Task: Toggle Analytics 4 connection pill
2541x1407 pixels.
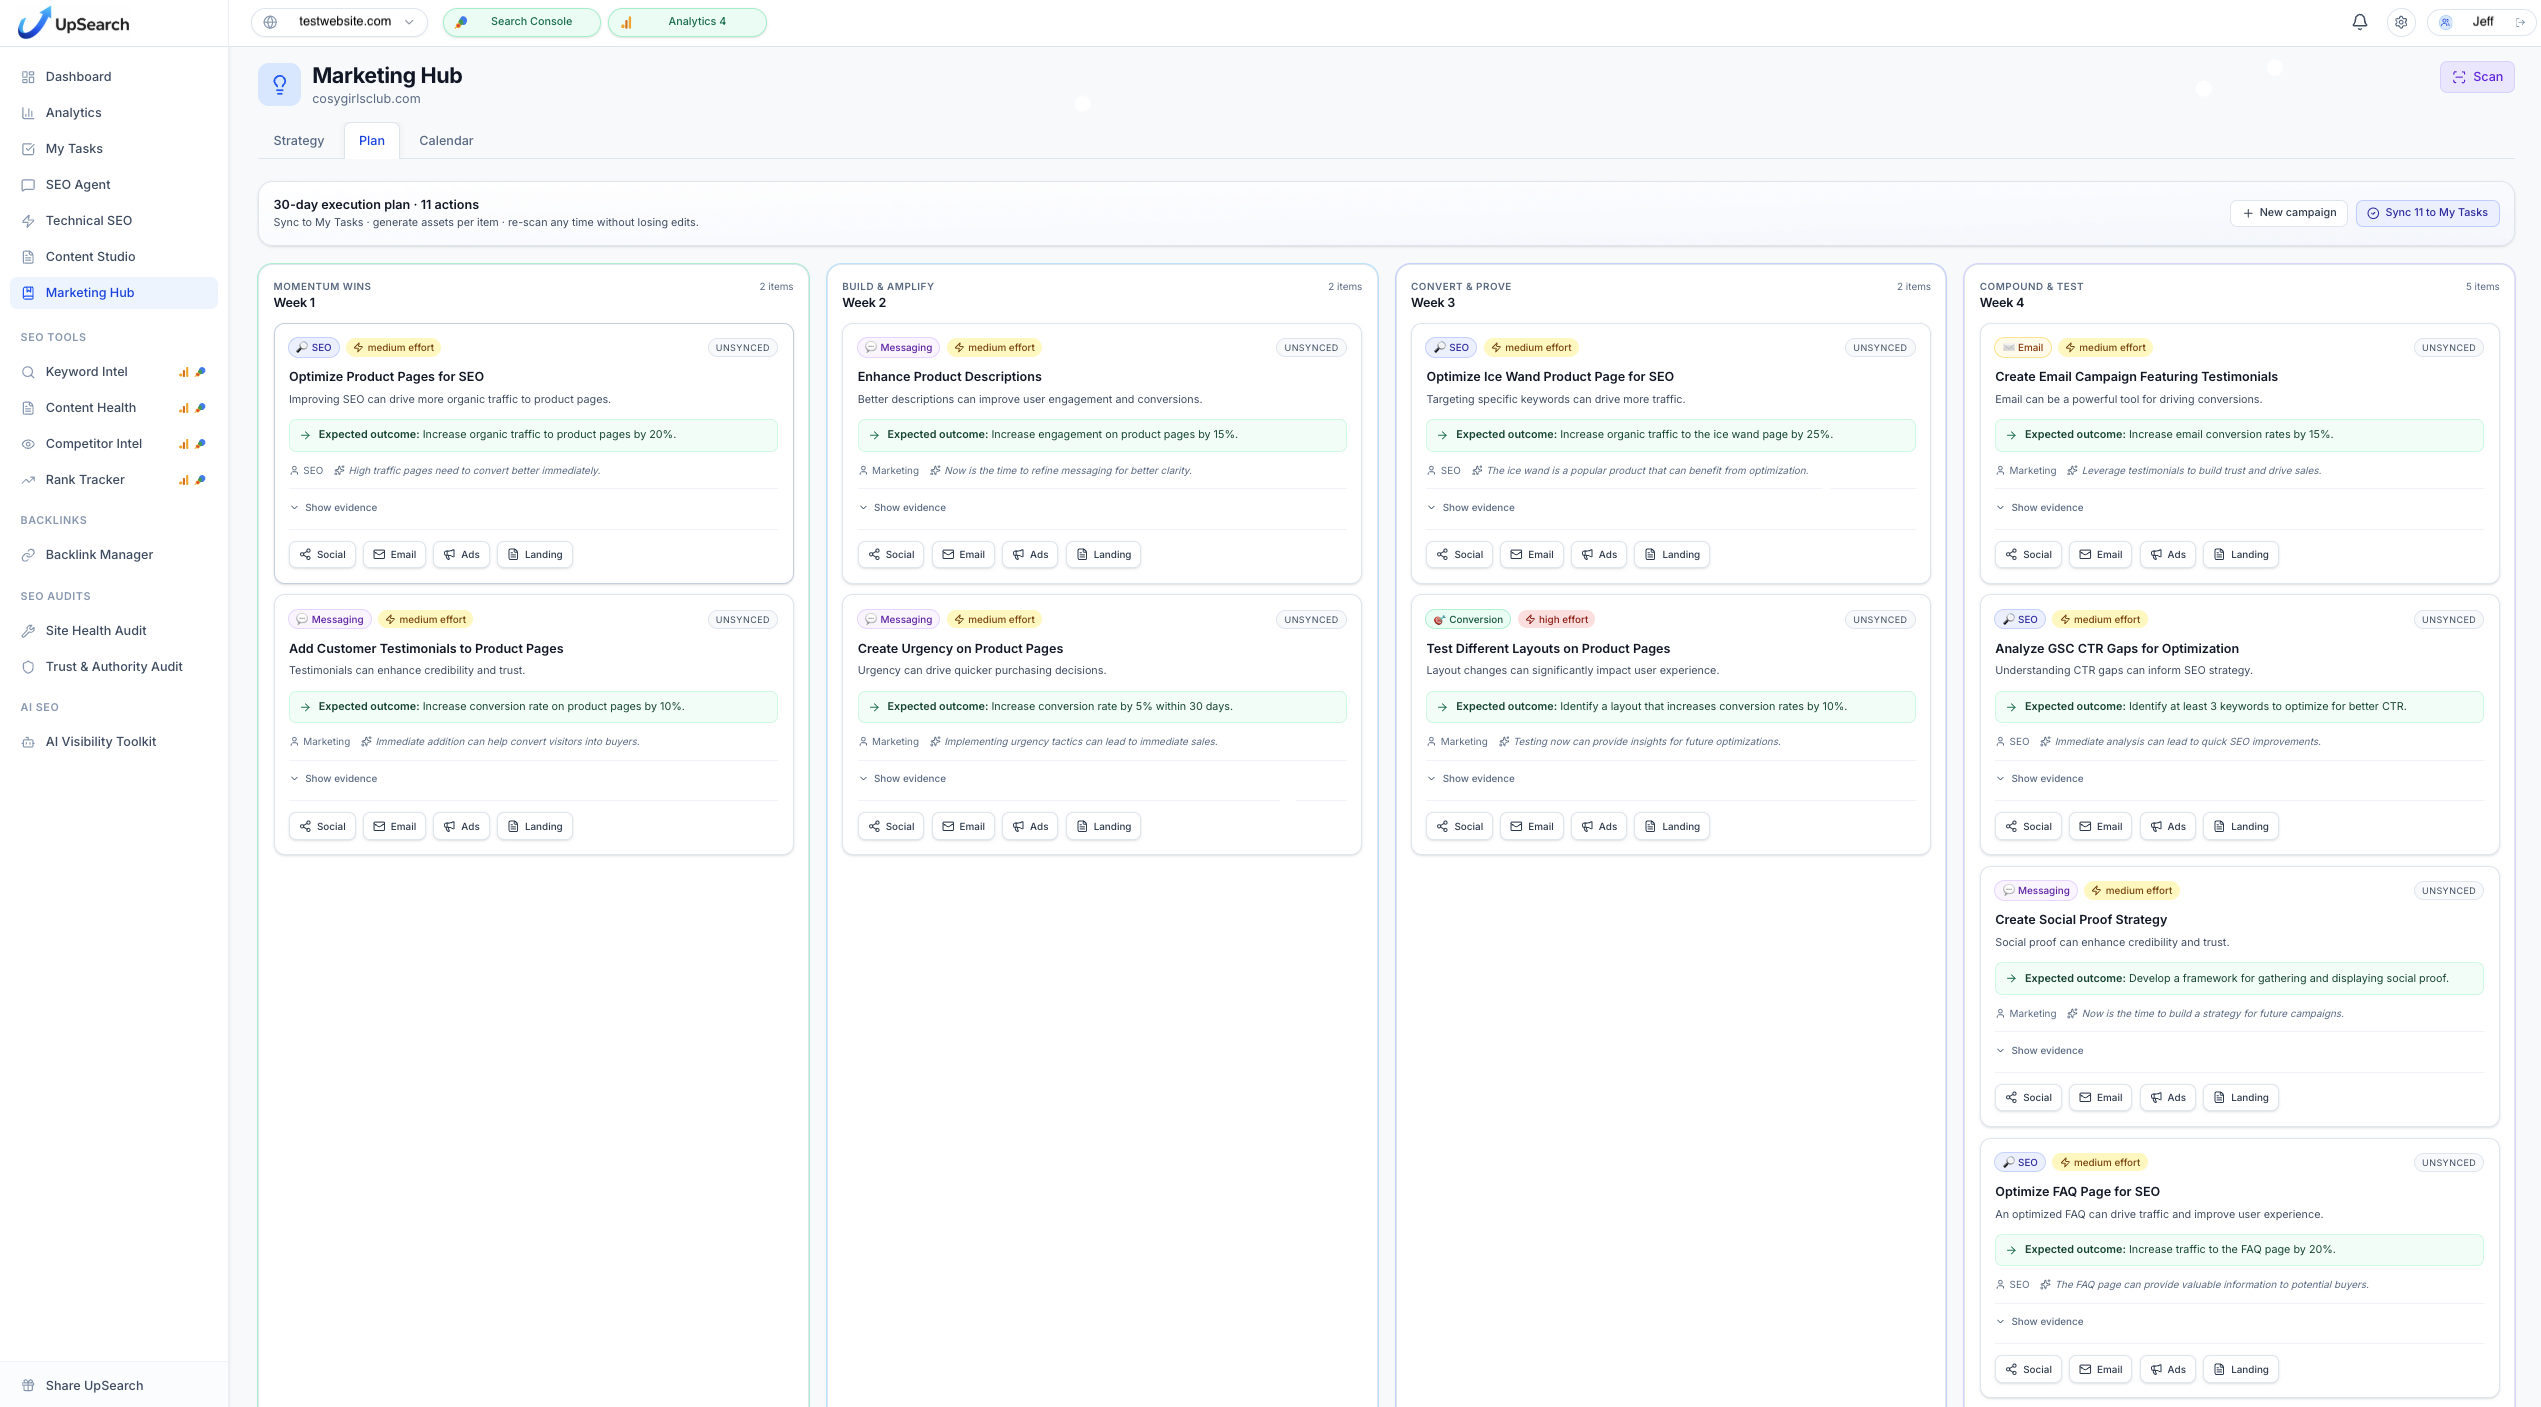Action: pyautogui.click(x=687, y=22)
